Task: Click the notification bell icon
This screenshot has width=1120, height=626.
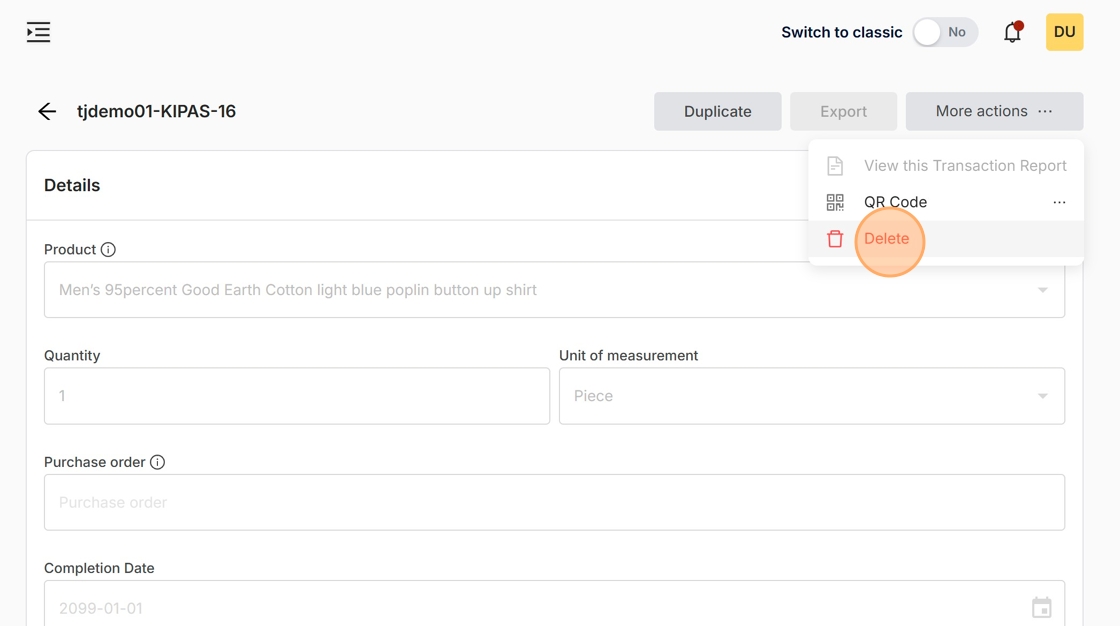Action: [x=1012, y=32]
